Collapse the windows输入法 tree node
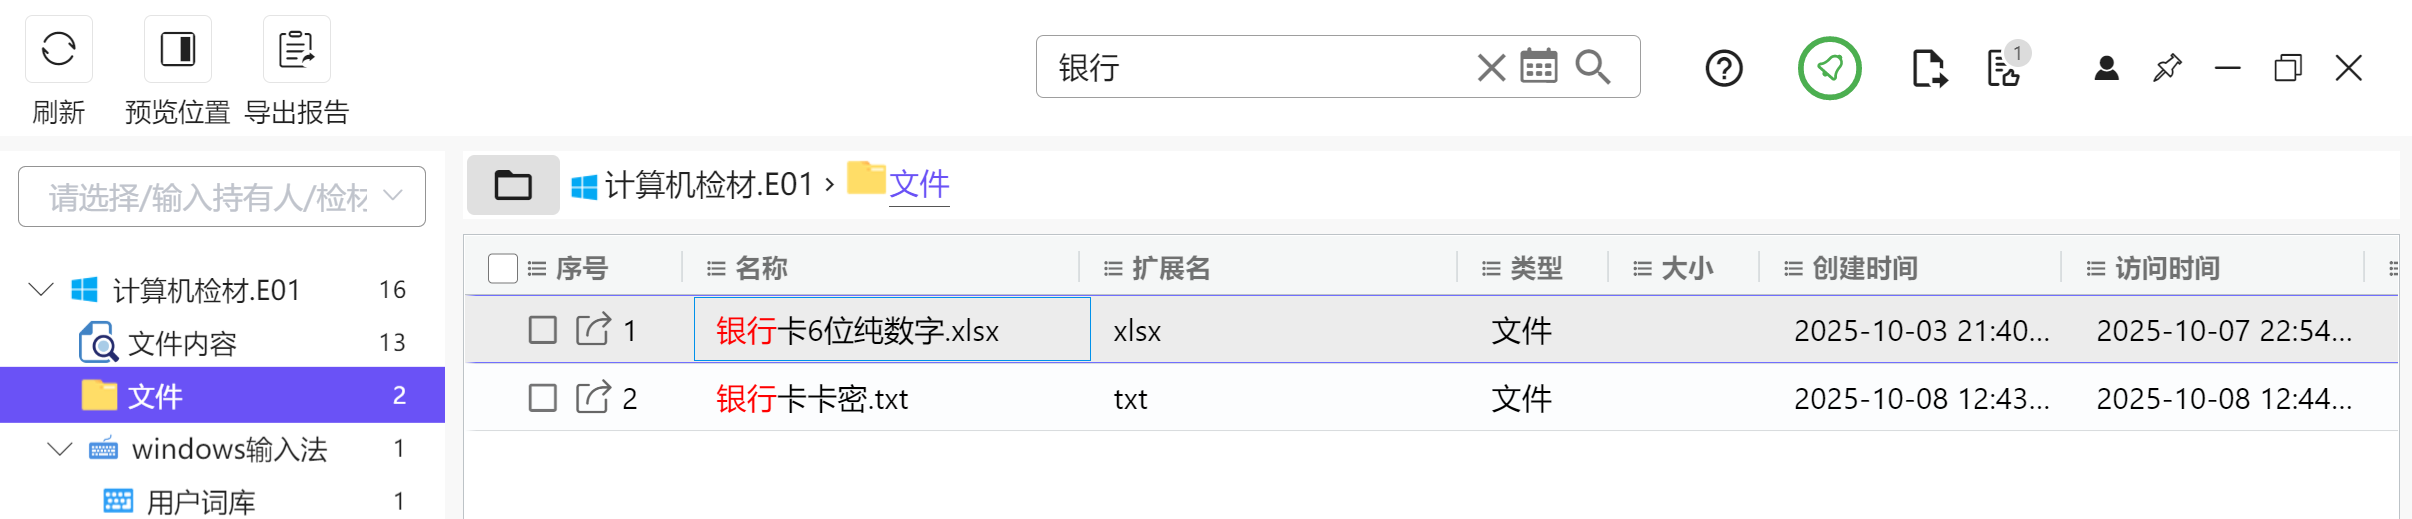The image size is (2412, 519). point(60,449)
